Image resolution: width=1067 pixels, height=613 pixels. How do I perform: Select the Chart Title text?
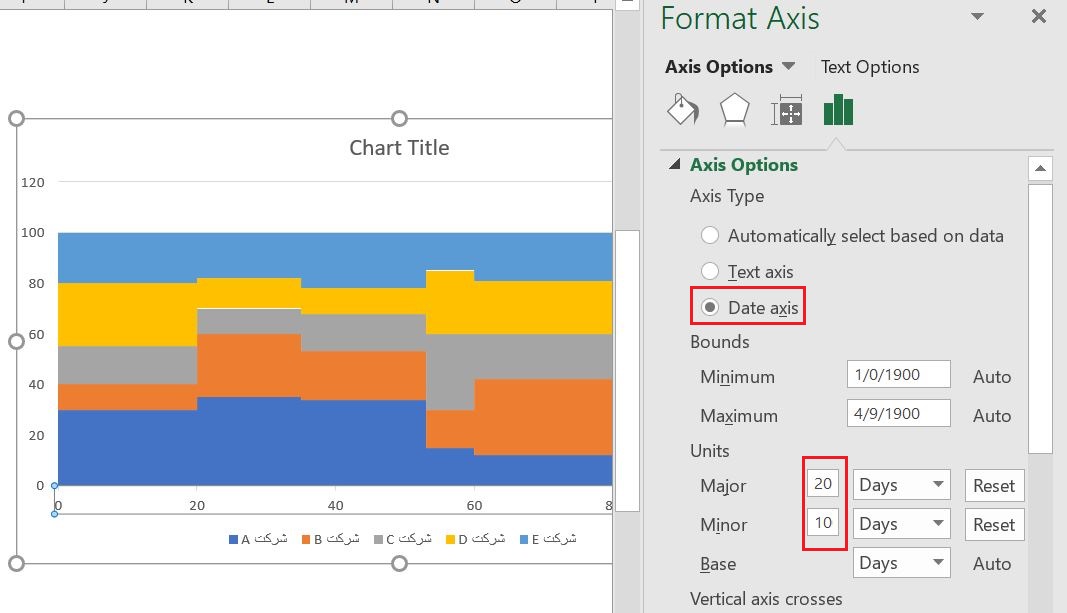(x=399, y=148)
